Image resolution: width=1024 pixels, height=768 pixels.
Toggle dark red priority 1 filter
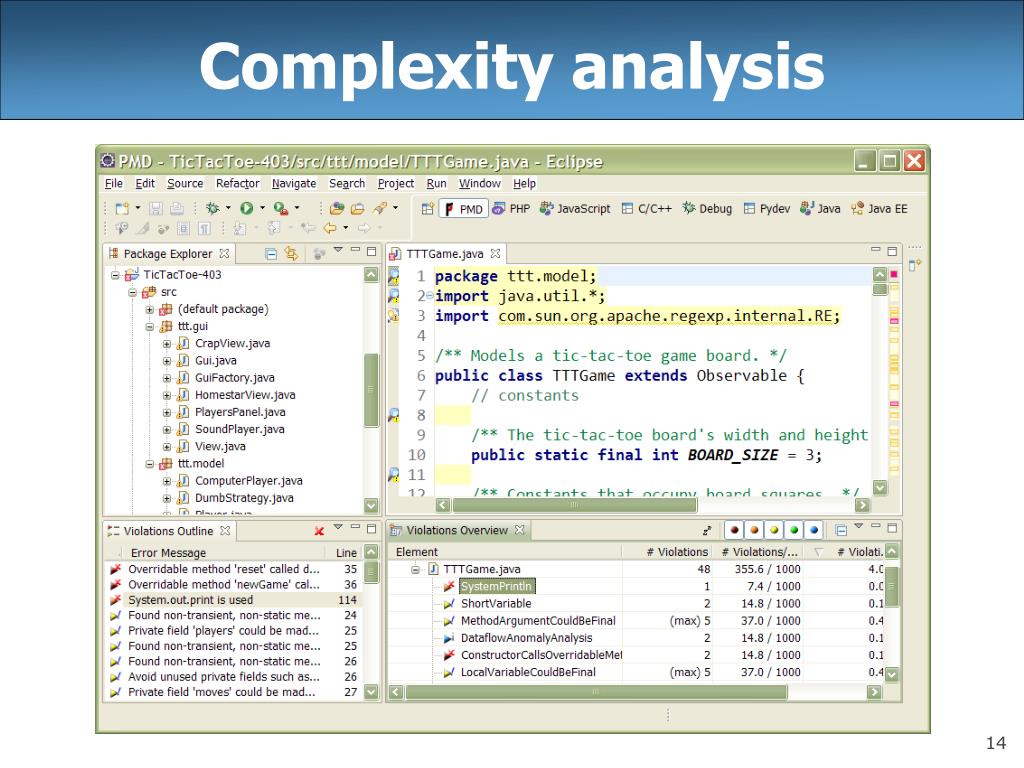click(x=734, y=530)
